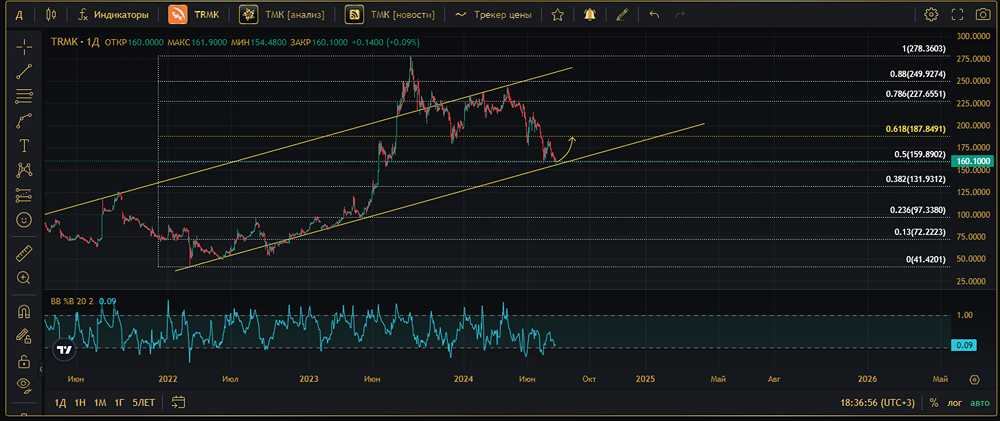Expand the left toolbar collapse arrow
This screenshot has height=421, width=1000.
[41, 369]
